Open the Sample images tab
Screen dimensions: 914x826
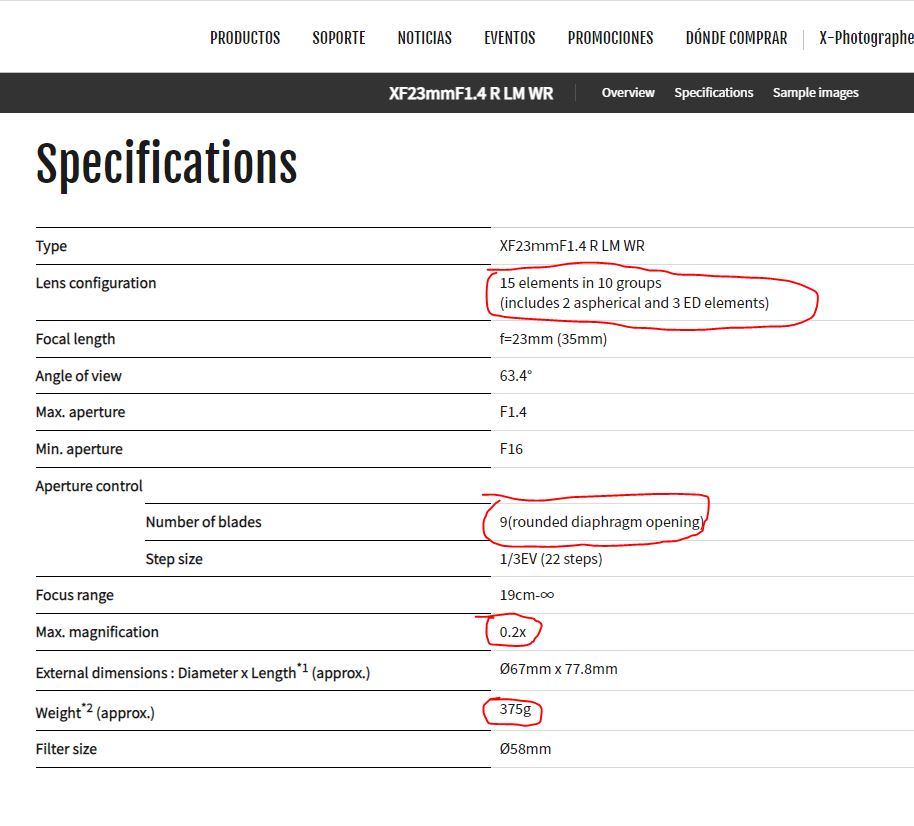(x=815, y=93)
